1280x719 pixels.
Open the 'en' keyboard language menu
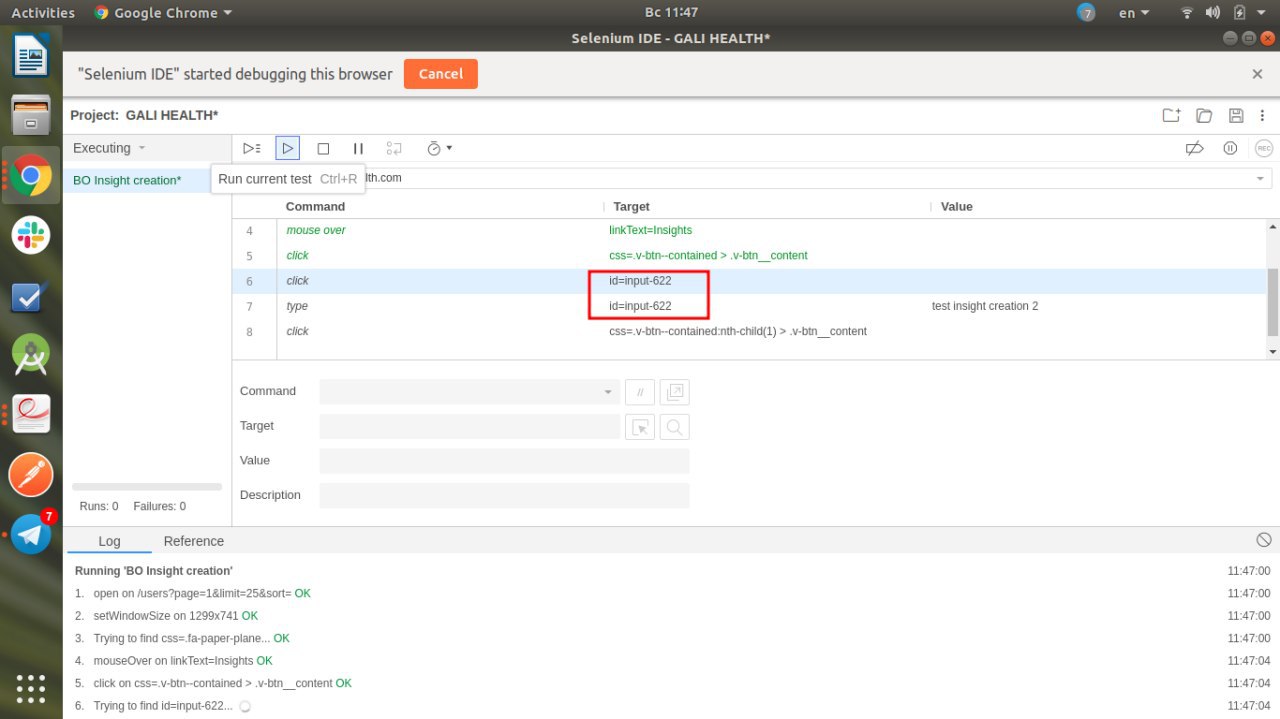pos(1134,13)
